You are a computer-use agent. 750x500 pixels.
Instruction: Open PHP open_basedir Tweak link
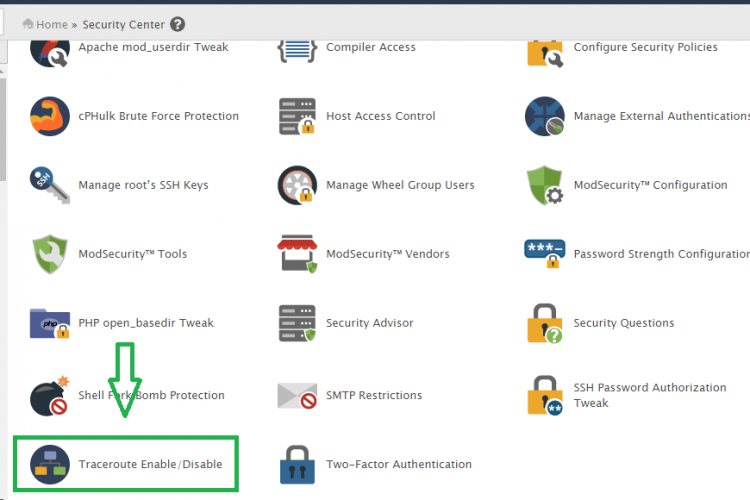pos(146,323)
